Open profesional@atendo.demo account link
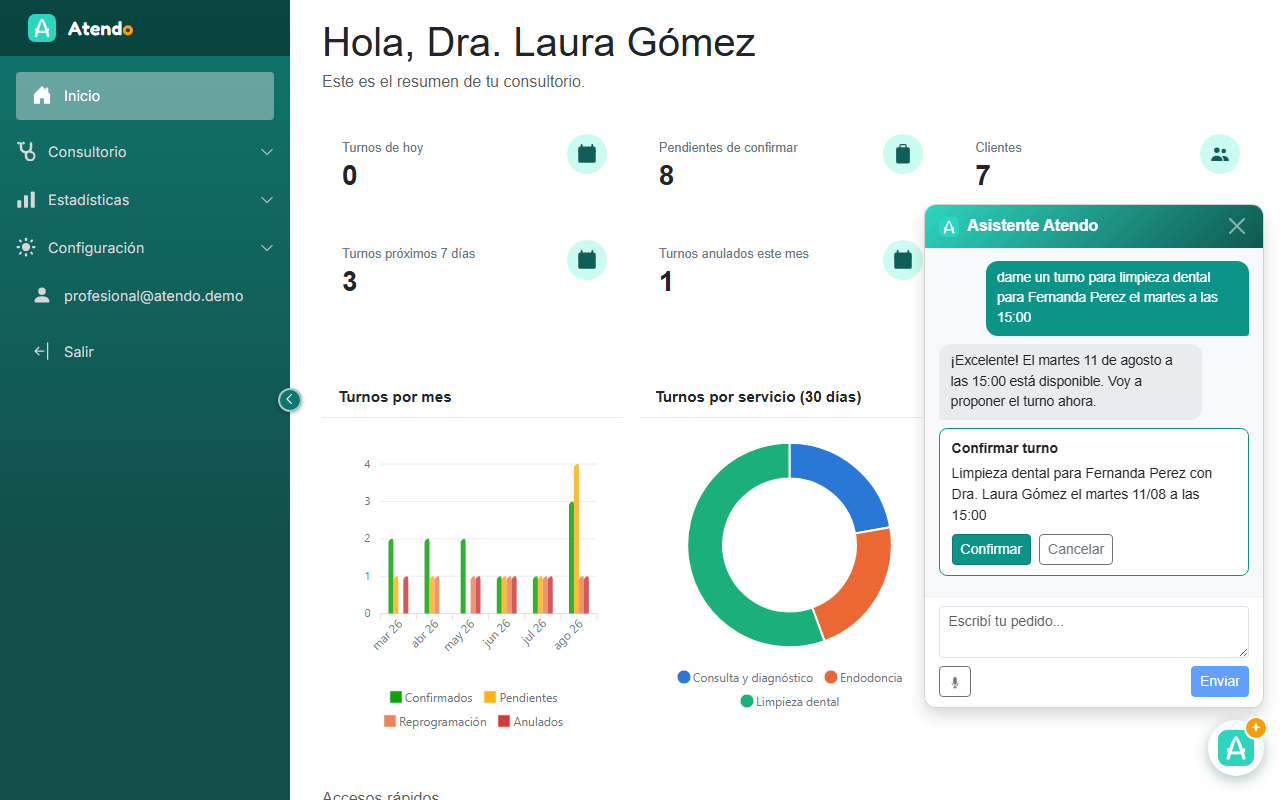 click(154, 296)
